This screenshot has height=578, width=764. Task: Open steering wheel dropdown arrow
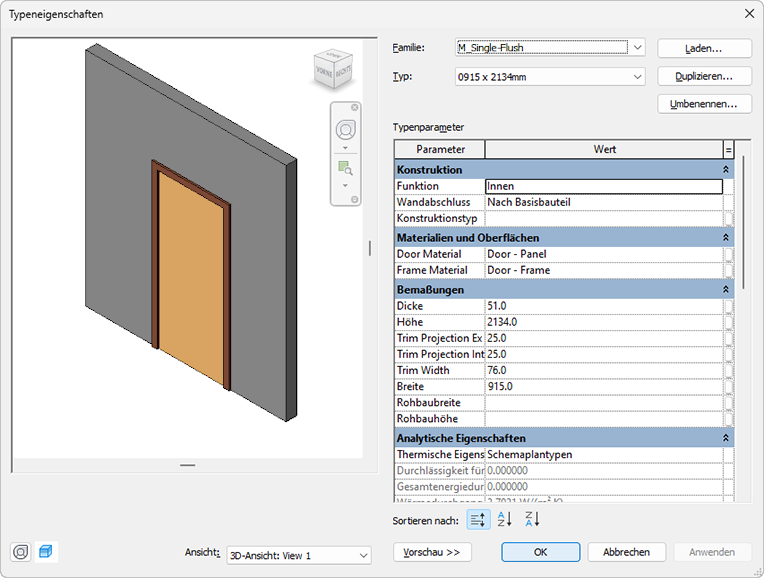pos(345,148)
